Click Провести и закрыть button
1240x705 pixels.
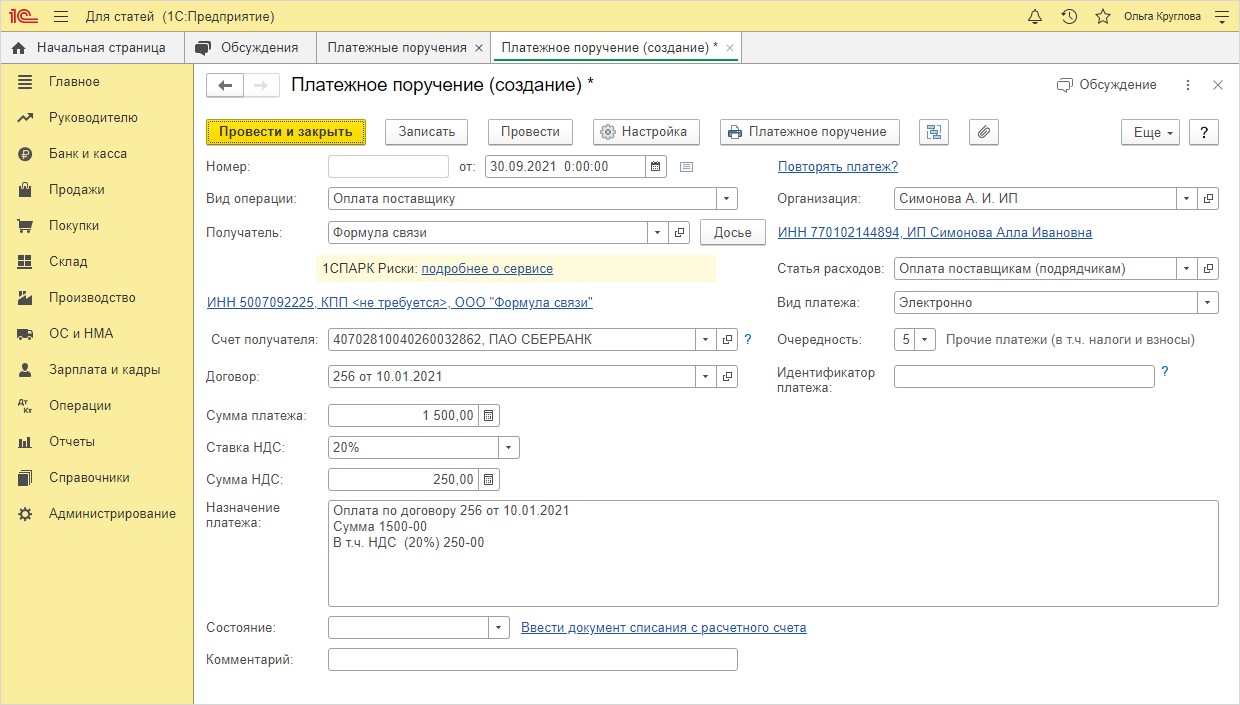[286, 132]
